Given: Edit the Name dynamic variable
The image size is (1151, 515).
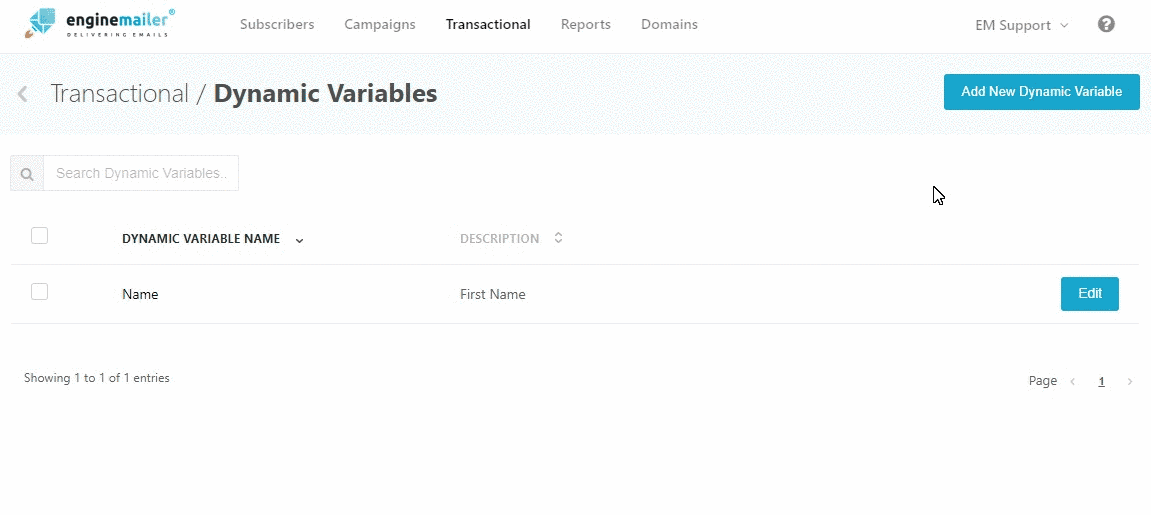Looking at the screenshot, I should click(x=1089, y=294).
